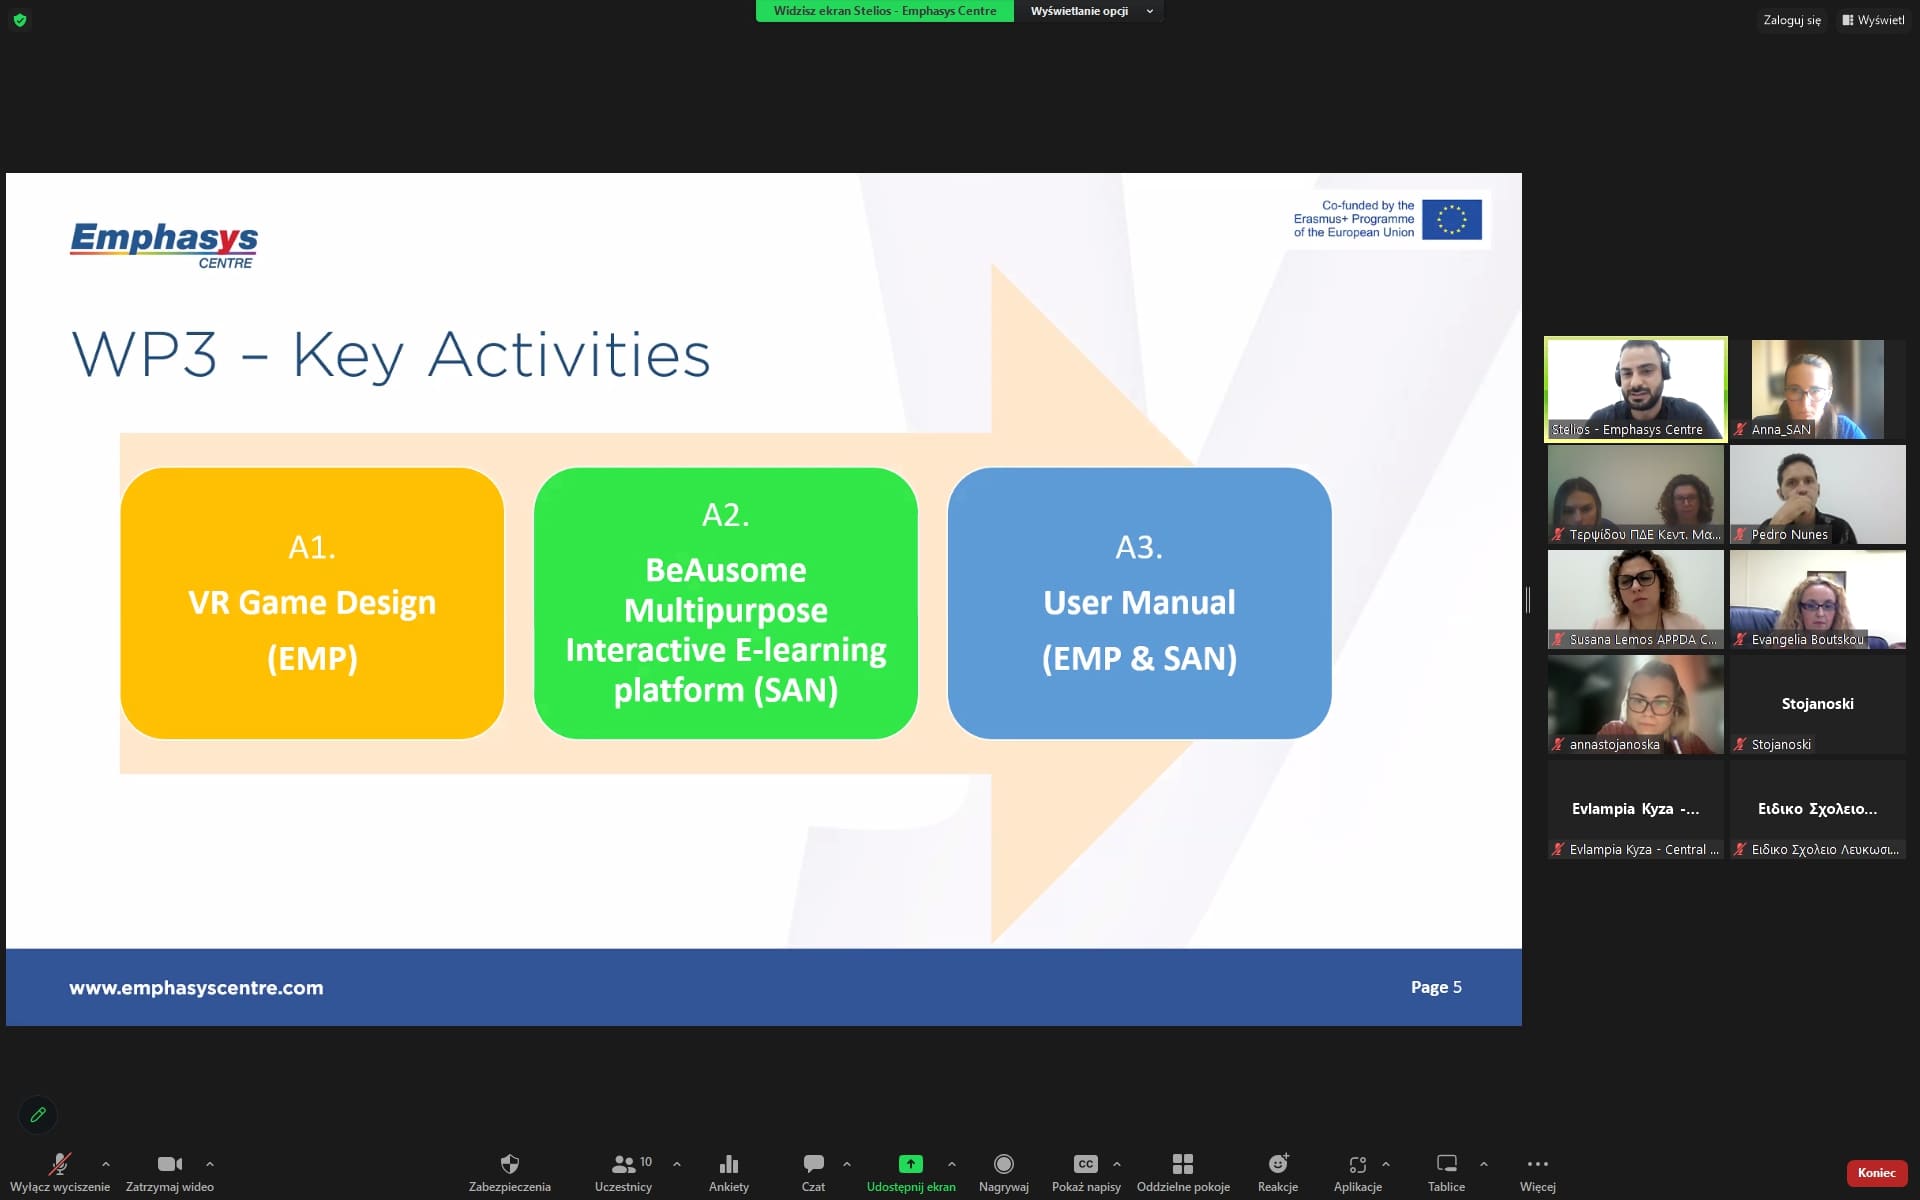1920x1200 pixels.
Task: Open Ankiety polls icon
Action: (729, 1164)
